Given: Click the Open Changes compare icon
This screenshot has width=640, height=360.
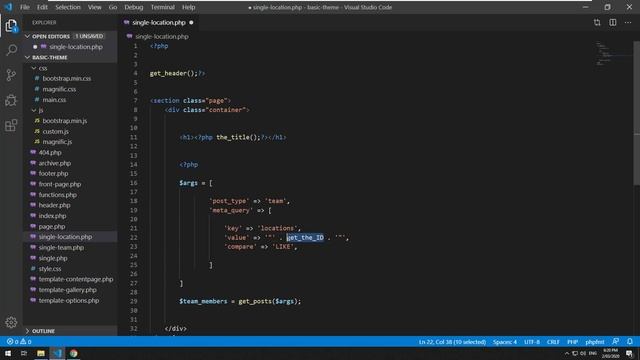Looking at the screenshot, I should click(597, 22).
